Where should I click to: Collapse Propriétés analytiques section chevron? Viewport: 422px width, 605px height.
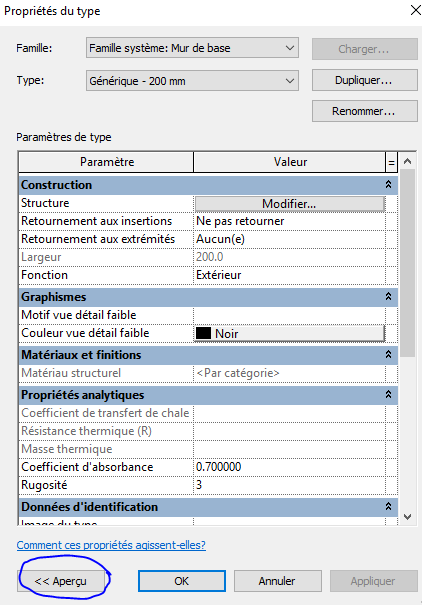pyautogui.click(x=388, y=394)
